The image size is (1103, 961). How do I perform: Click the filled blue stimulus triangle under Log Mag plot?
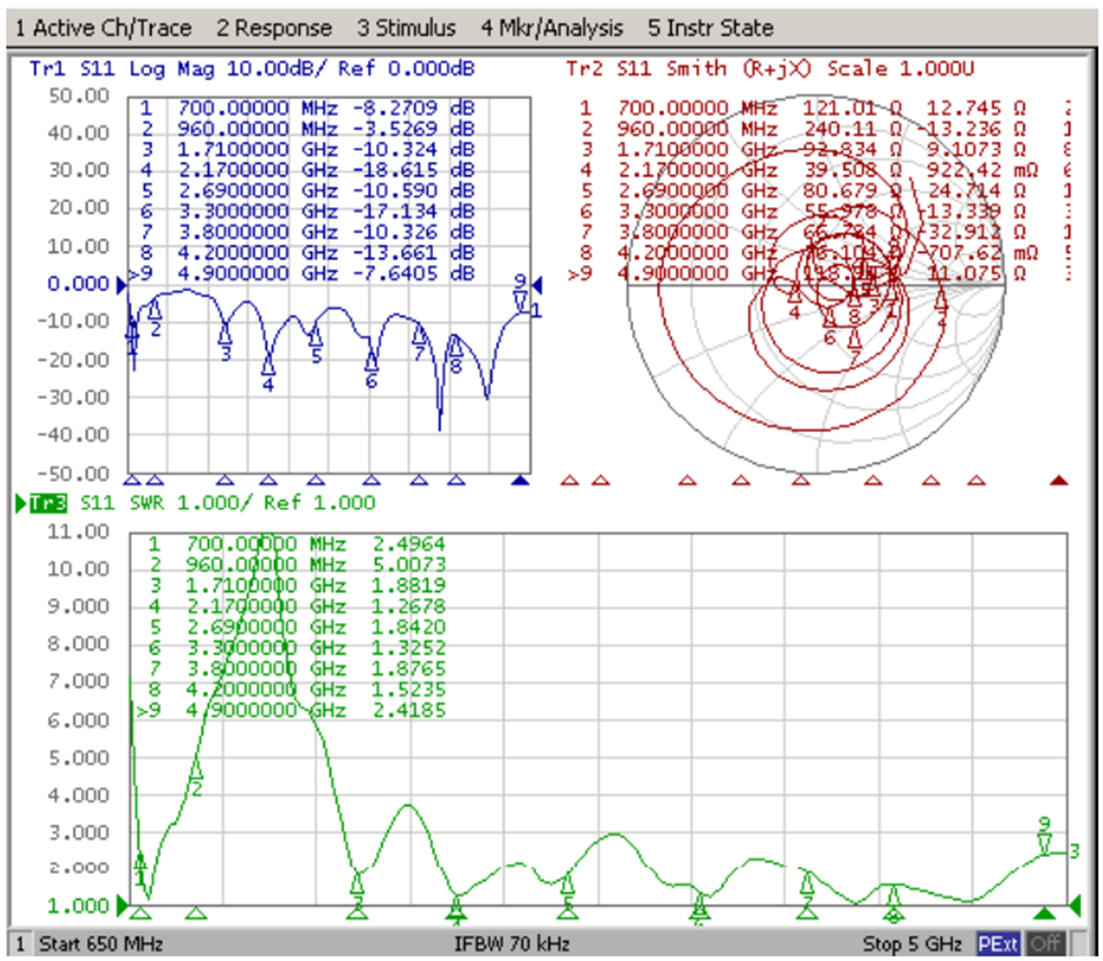click(520, 480)
